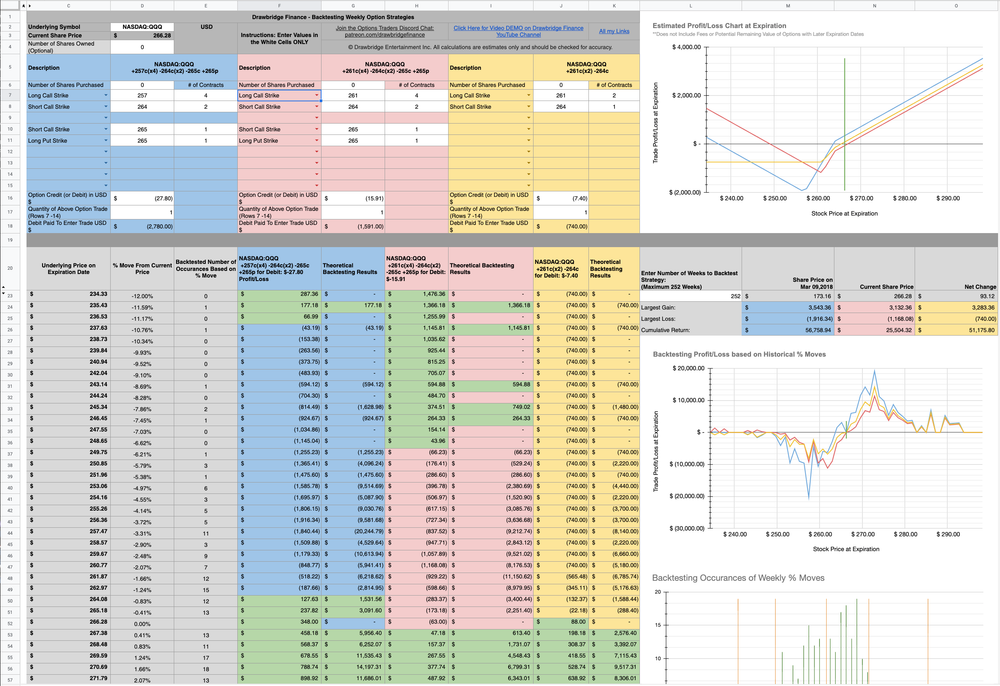Click blue backtesting result 14,197.31

[x=353, y=668]
